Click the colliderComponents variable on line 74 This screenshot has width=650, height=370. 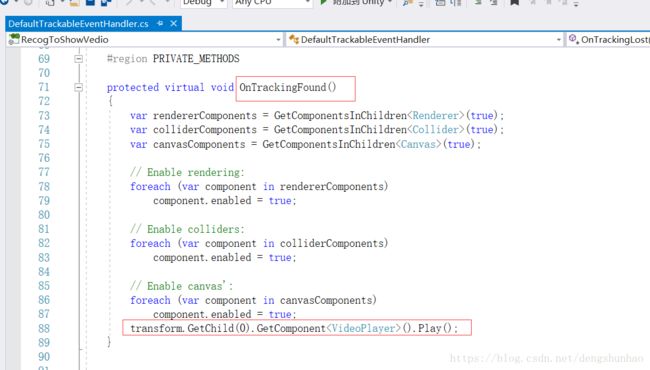[x=205, y=130]
